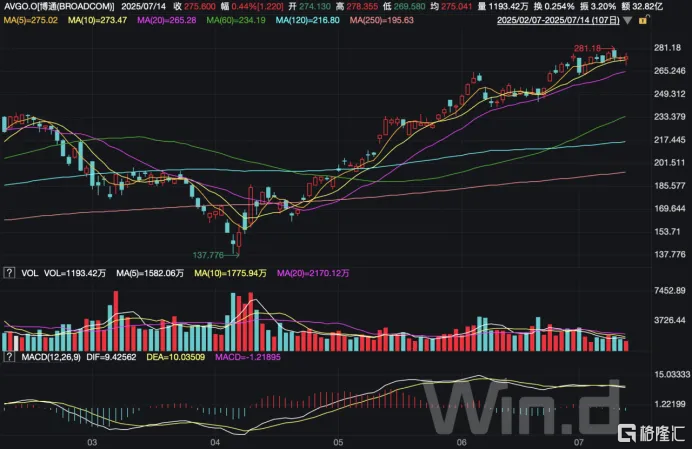Select the DEA=10.03509 value
Image resolution: width=692 pixels, height=450 pixels.
point(176,357)
